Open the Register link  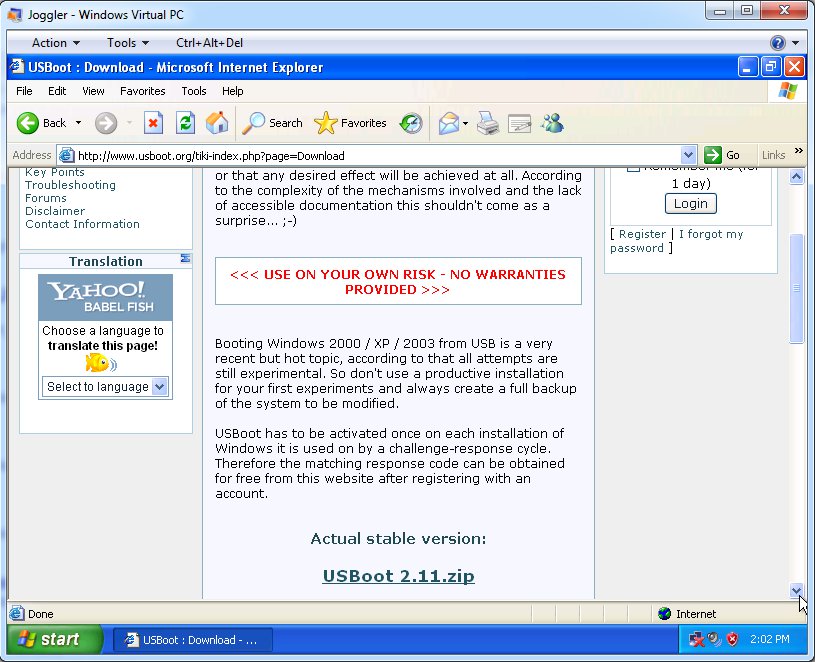642,234
